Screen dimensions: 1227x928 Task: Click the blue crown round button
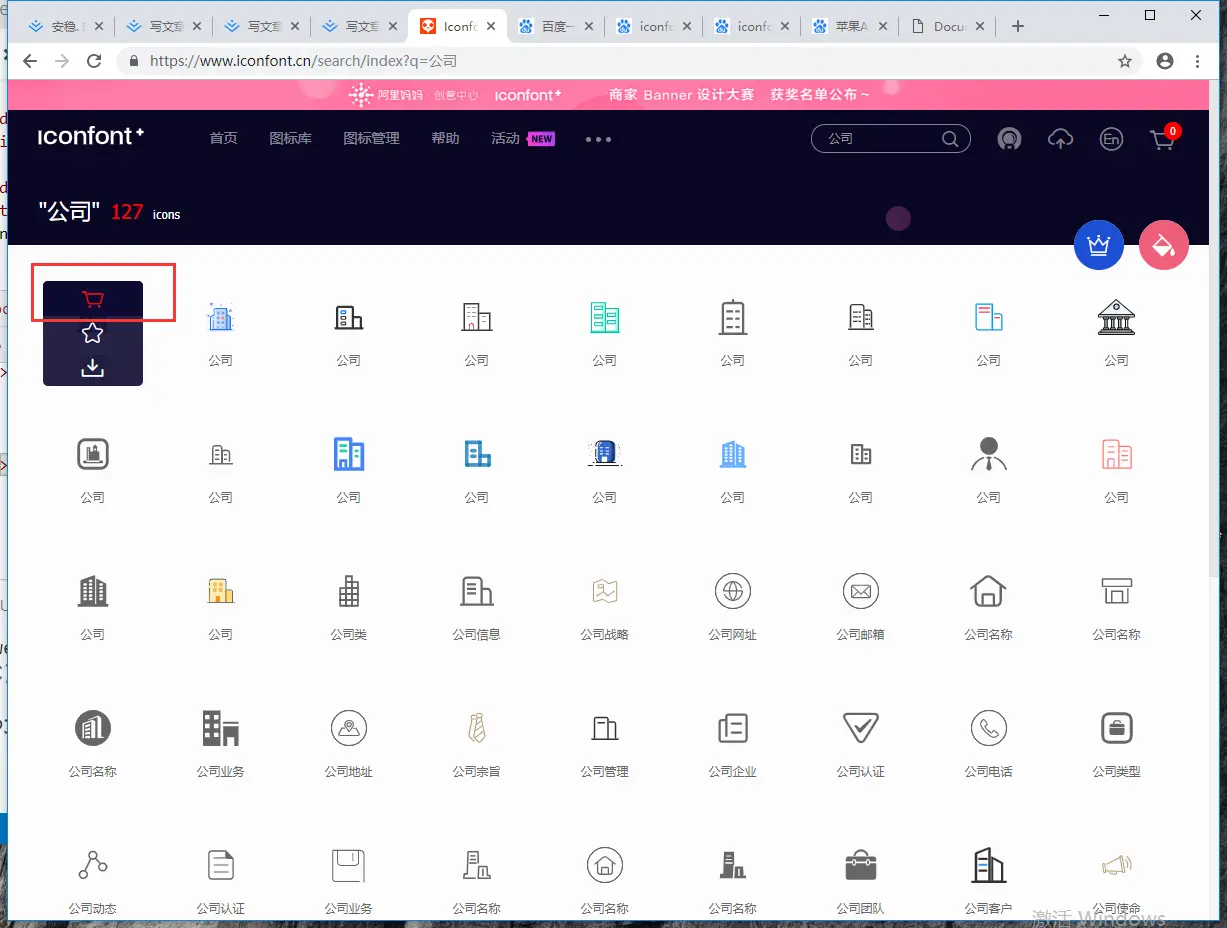pos(1099,245)
